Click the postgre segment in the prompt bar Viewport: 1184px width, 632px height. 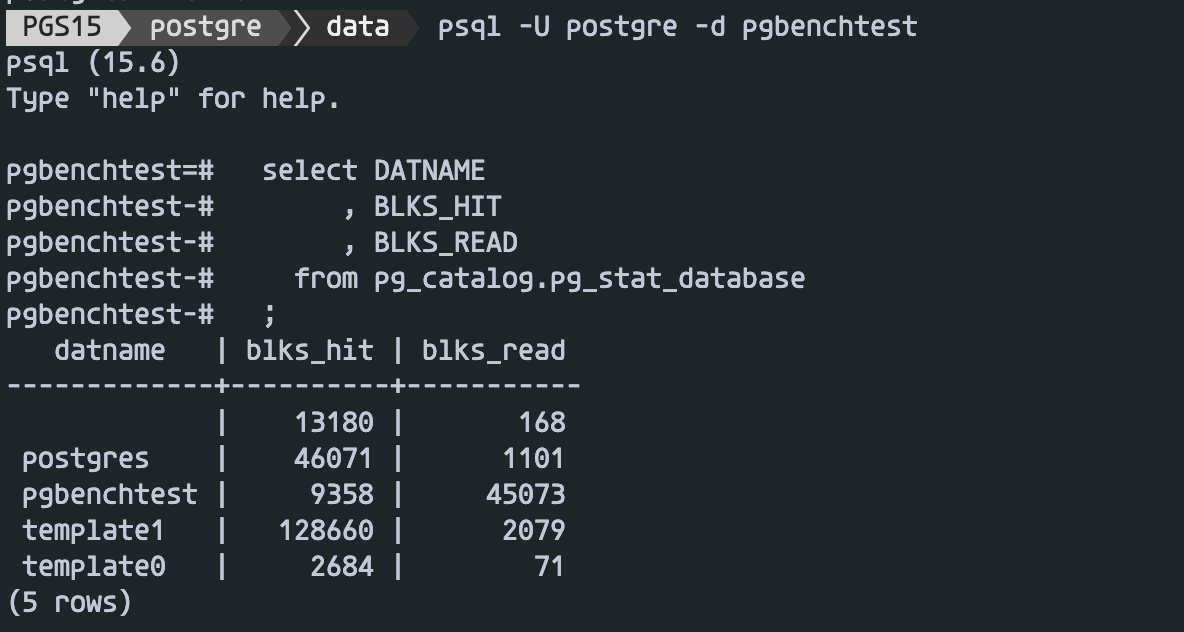(205, 26)
